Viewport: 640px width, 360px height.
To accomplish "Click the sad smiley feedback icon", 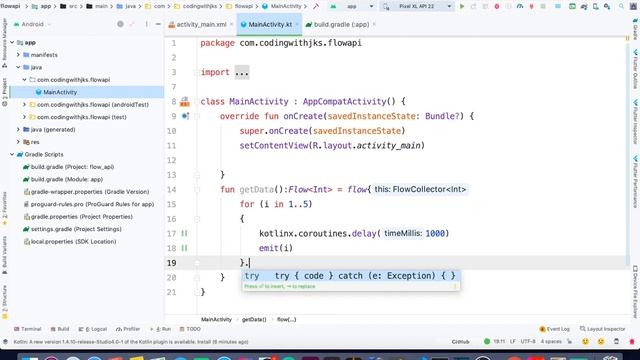I will click(x=601, y=342).
